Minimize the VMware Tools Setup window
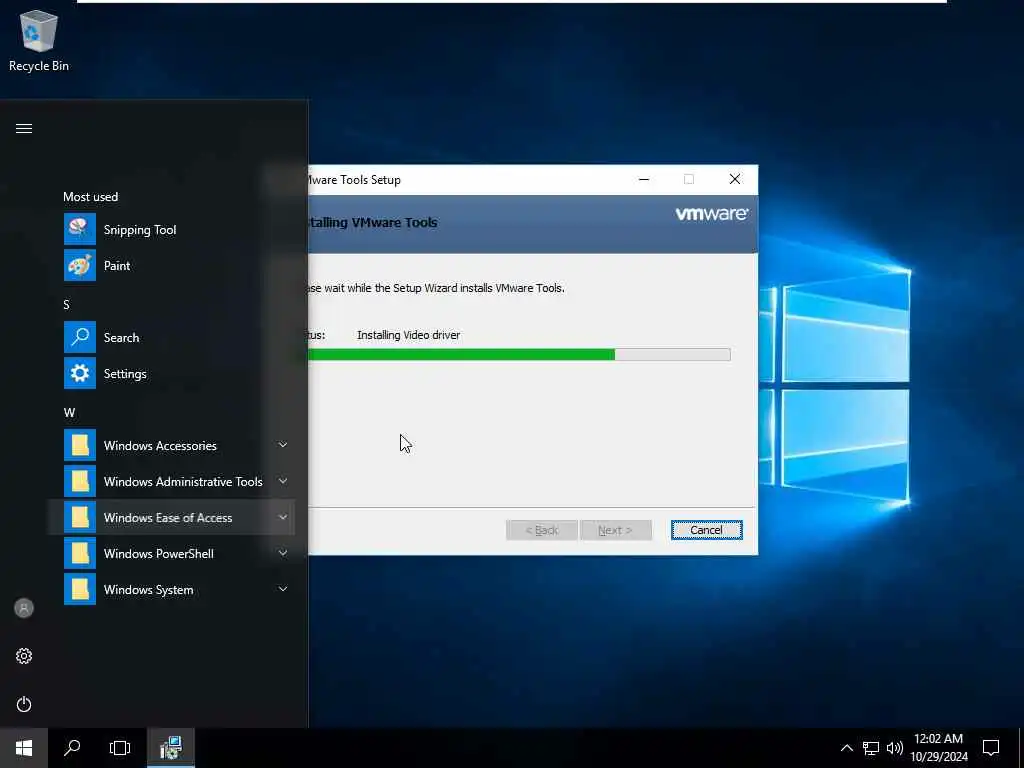 click(x=644, y=180)
